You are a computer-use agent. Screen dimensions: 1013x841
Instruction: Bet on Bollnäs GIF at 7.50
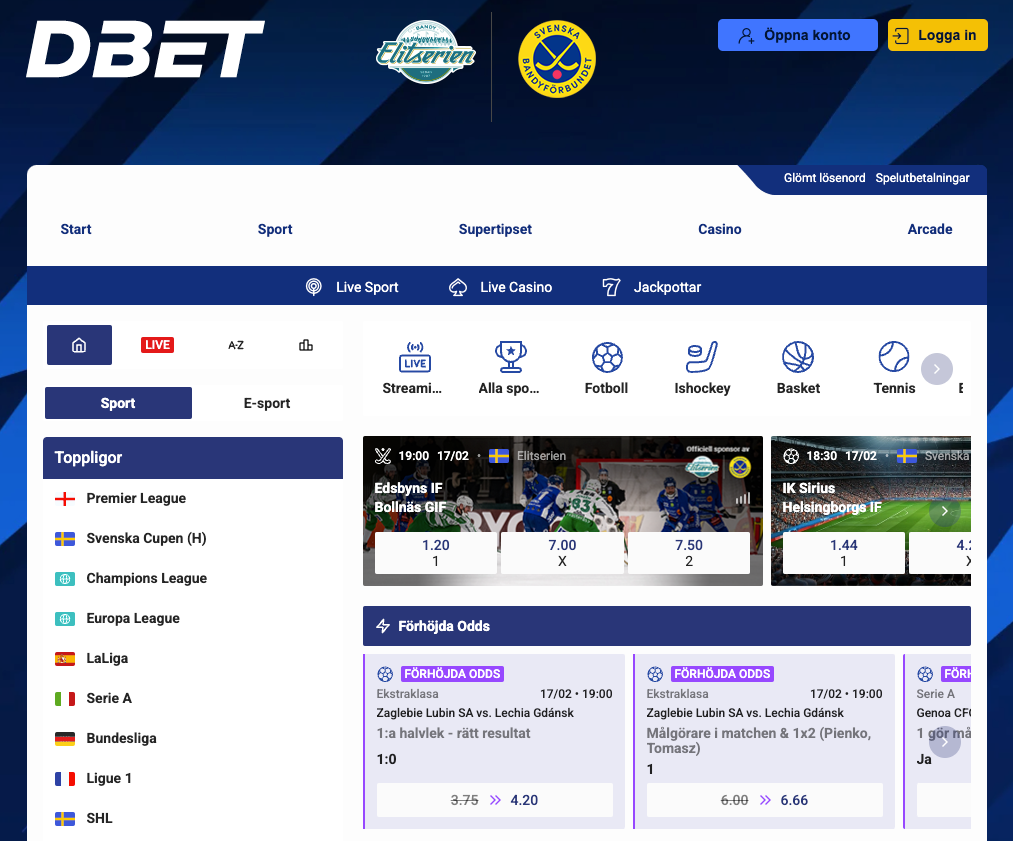[689, 553]
